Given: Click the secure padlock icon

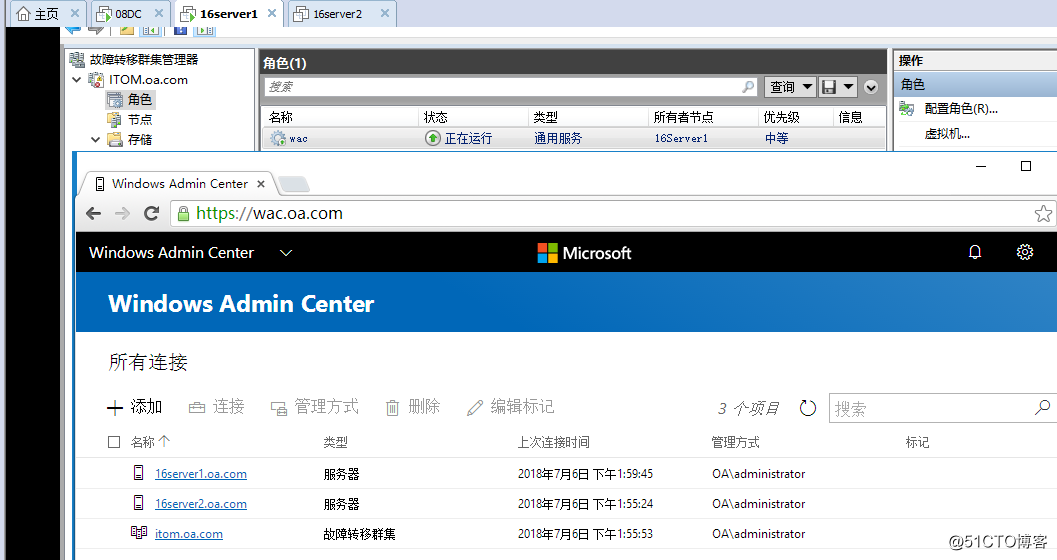Looking at the screenshot, I should pos(183,214).
